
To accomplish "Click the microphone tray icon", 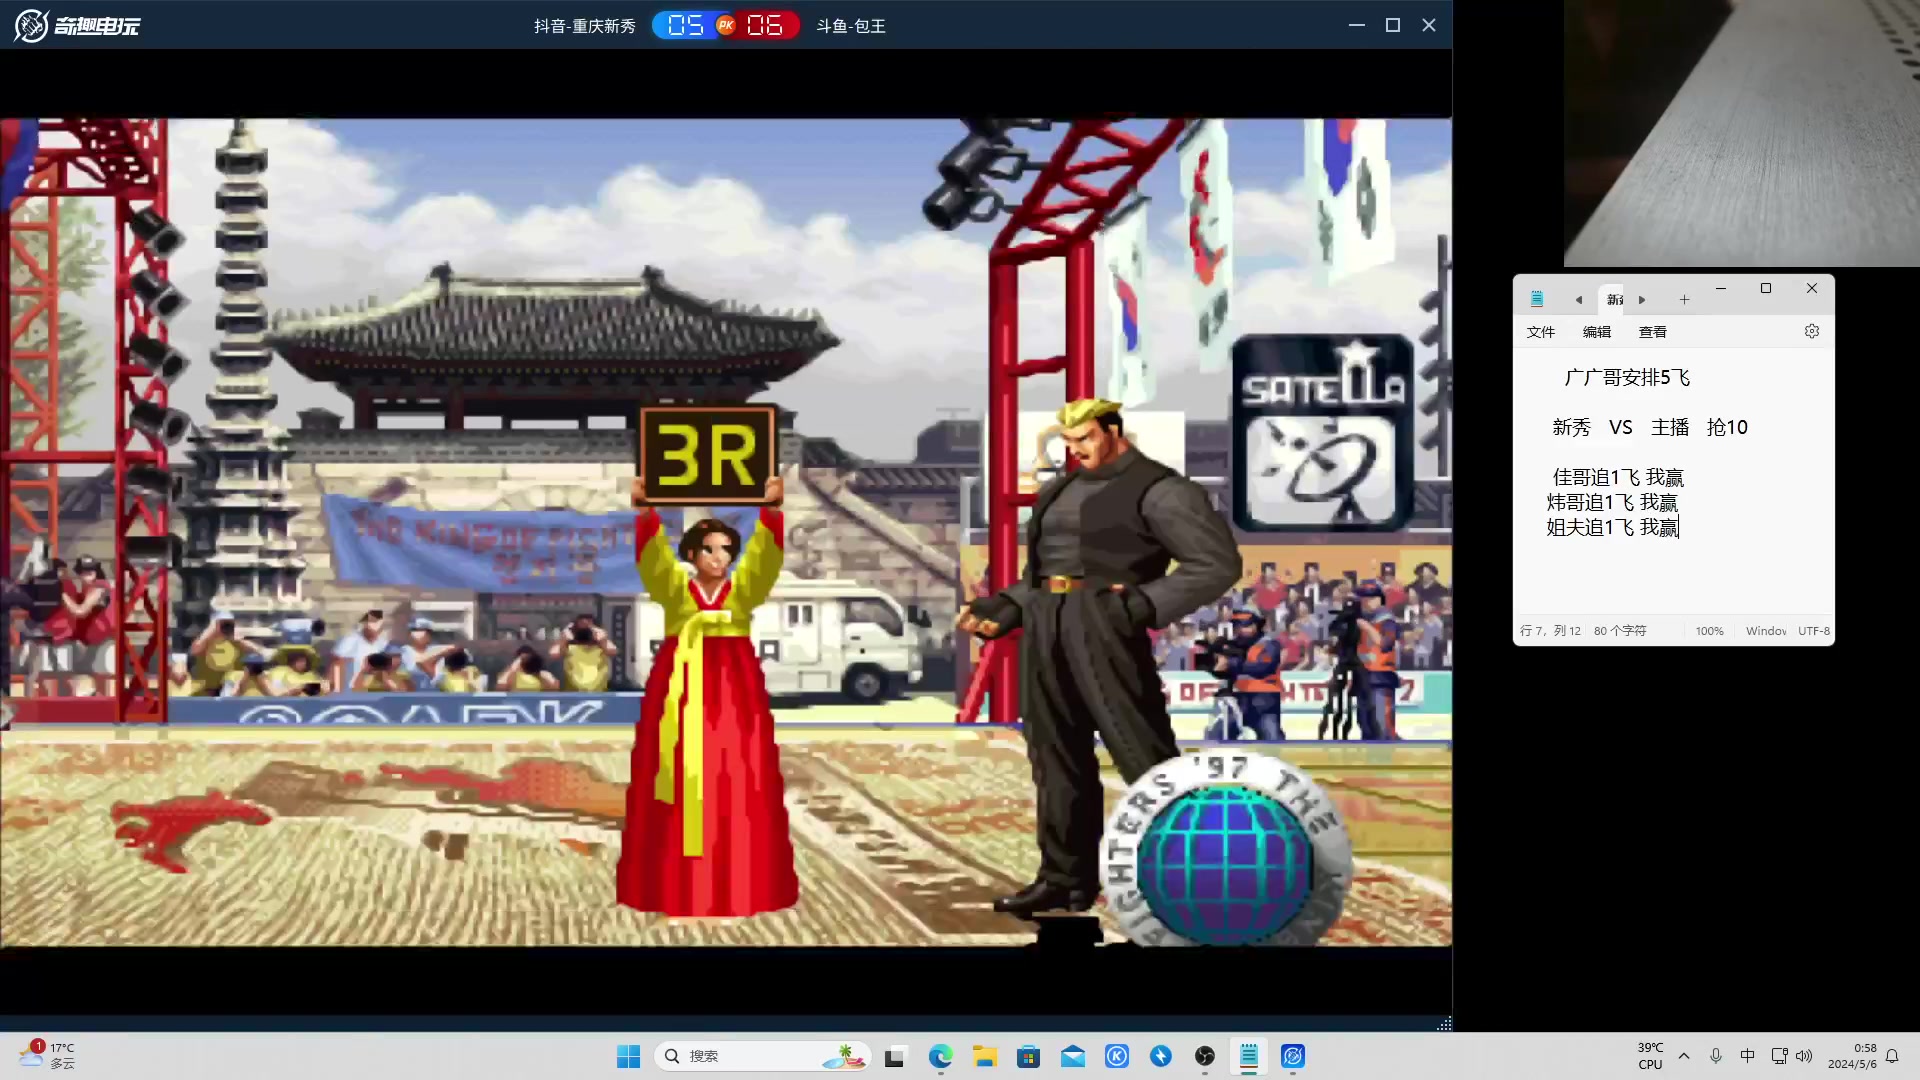I will pos(1716,1056).
